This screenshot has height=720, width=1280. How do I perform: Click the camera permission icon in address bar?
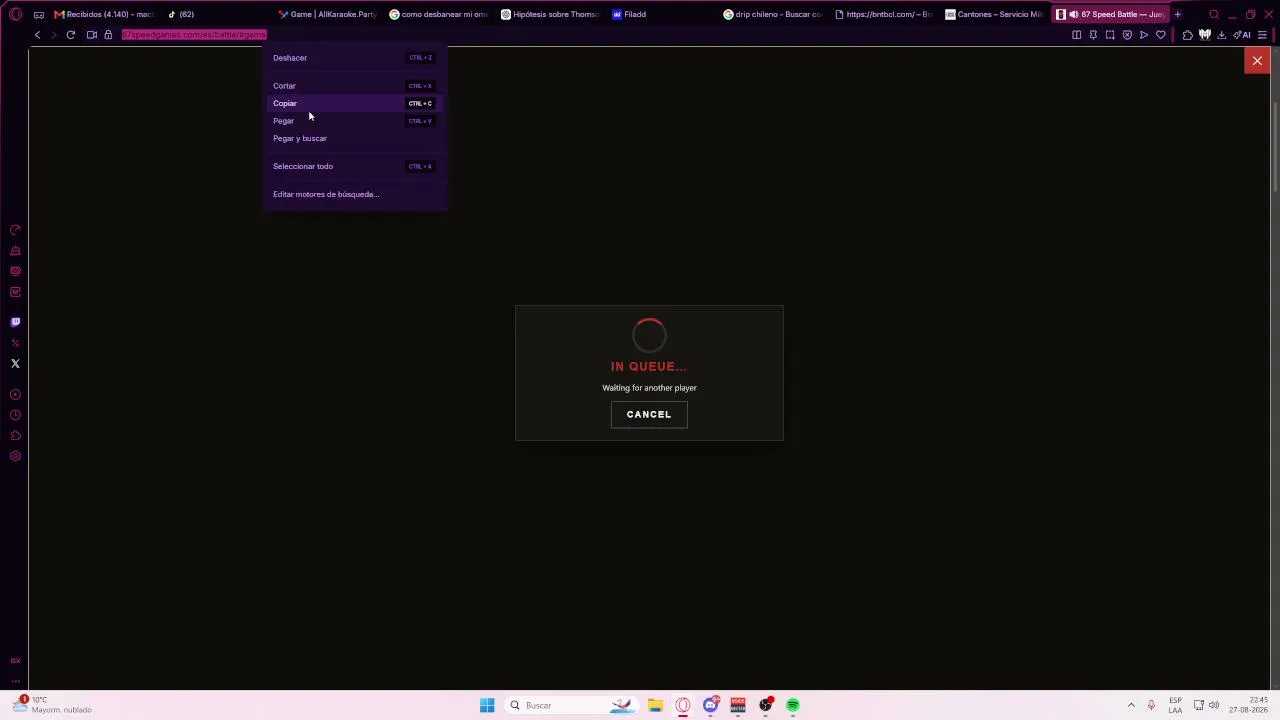(x=91, y=35)
